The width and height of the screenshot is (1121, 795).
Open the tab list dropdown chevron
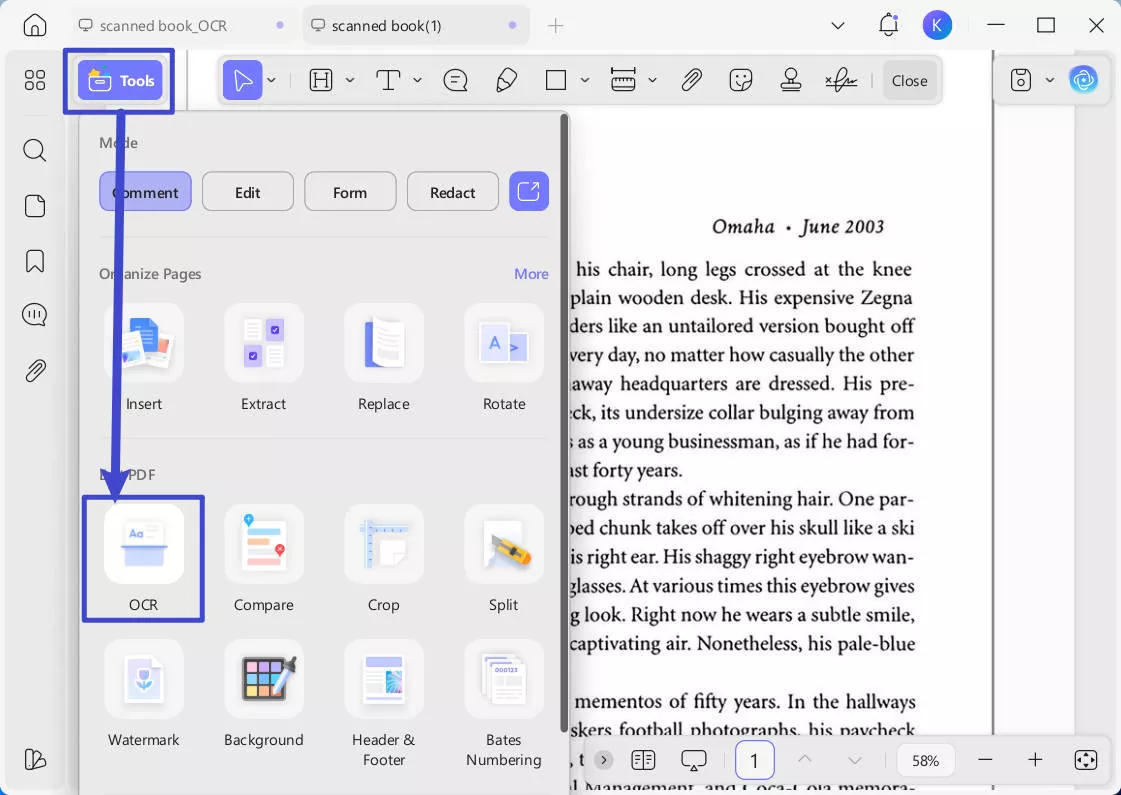click(x=838, y=26)
